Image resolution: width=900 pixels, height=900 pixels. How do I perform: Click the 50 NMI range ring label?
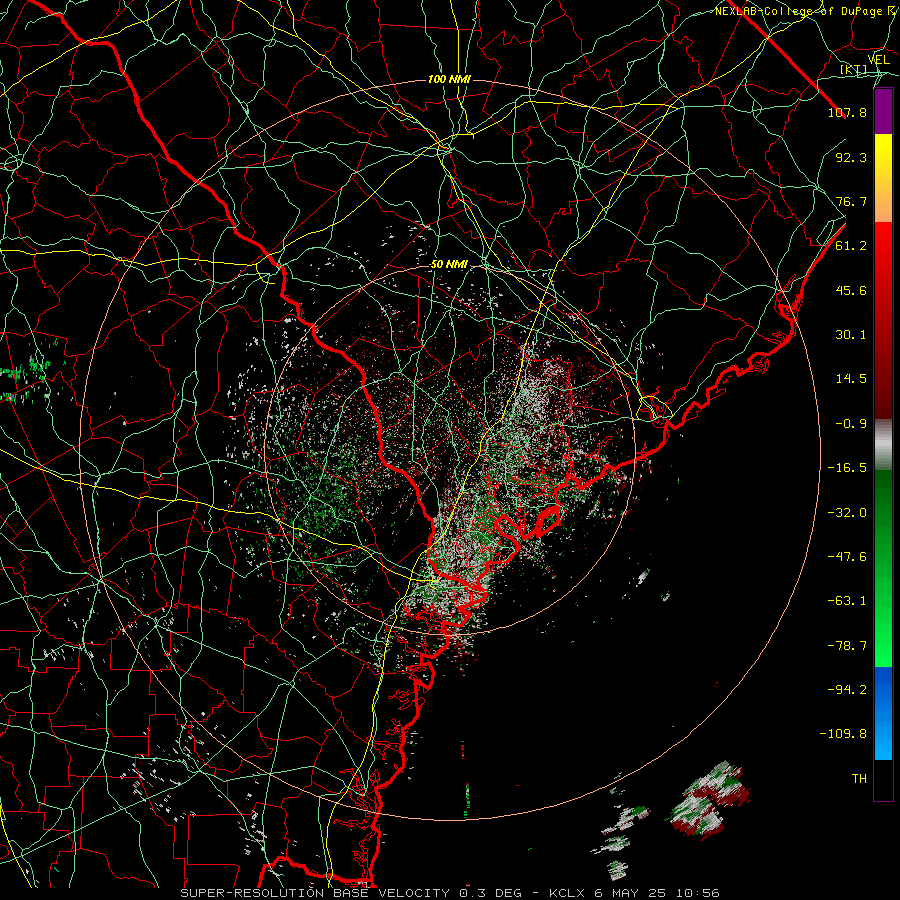(x=449, y=265)
